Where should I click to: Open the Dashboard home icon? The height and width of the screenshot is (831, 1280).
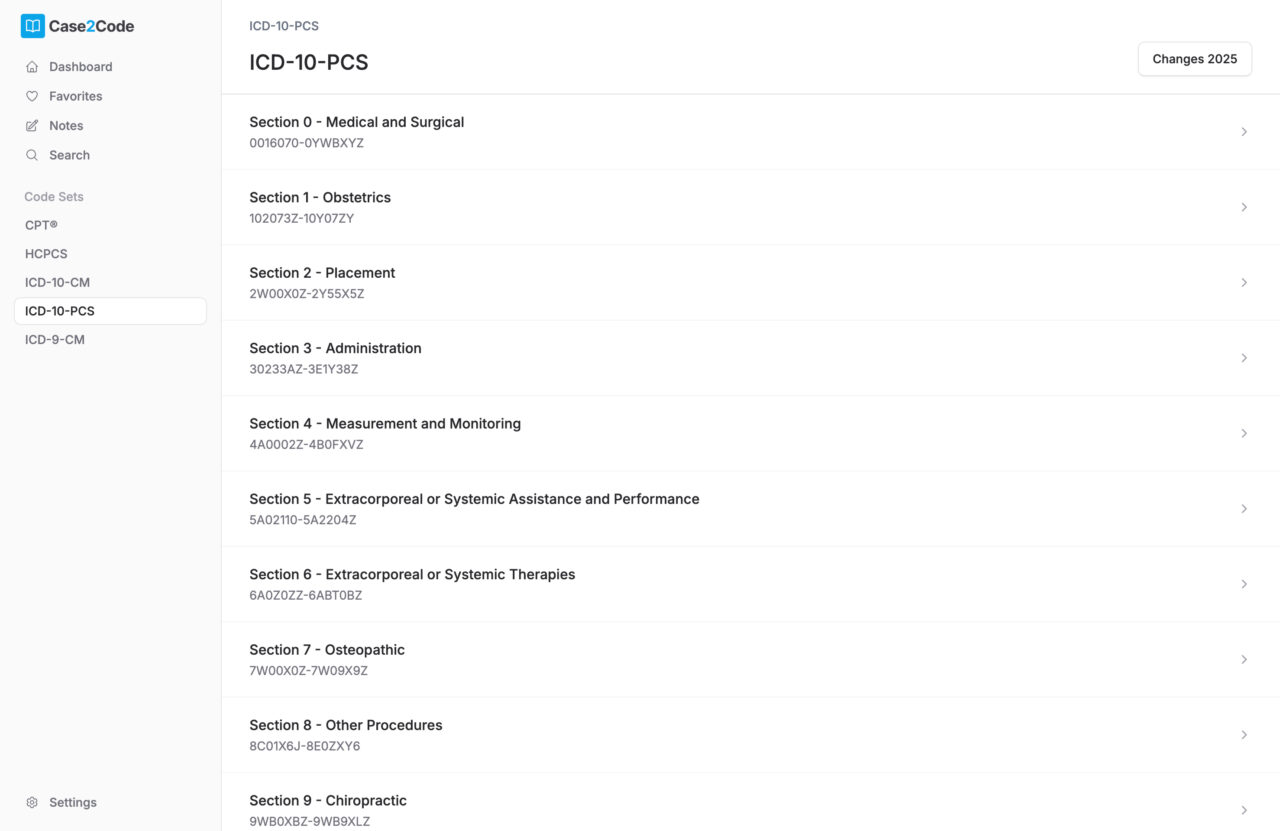(x=33, y=66)
